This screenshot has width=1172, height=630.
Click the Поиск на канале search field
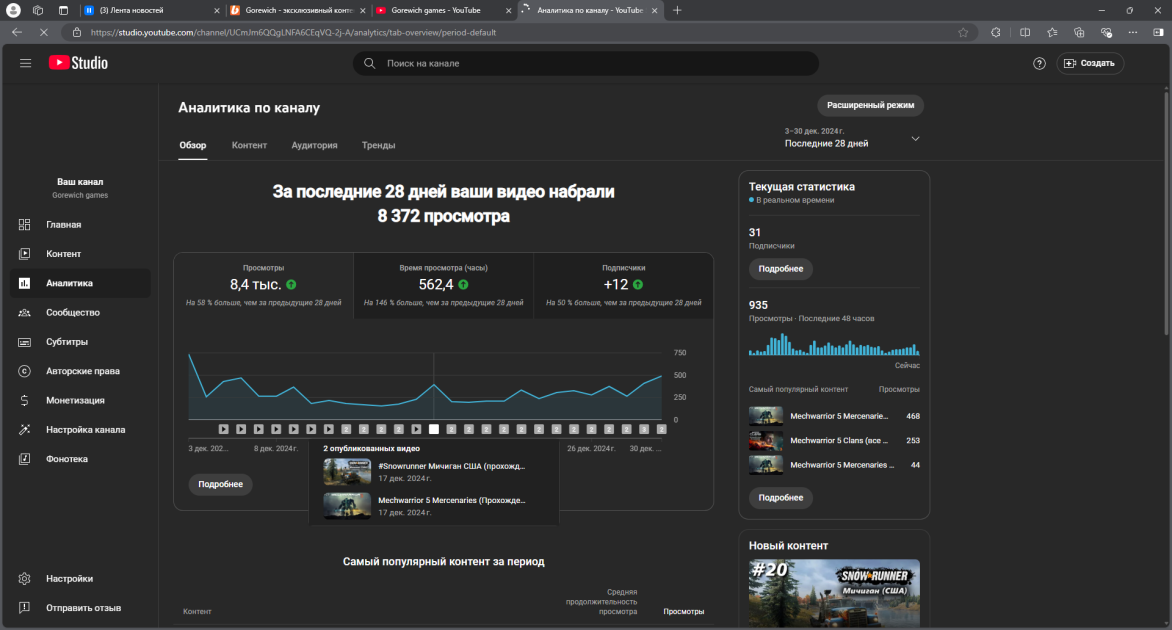click(585, 64)
